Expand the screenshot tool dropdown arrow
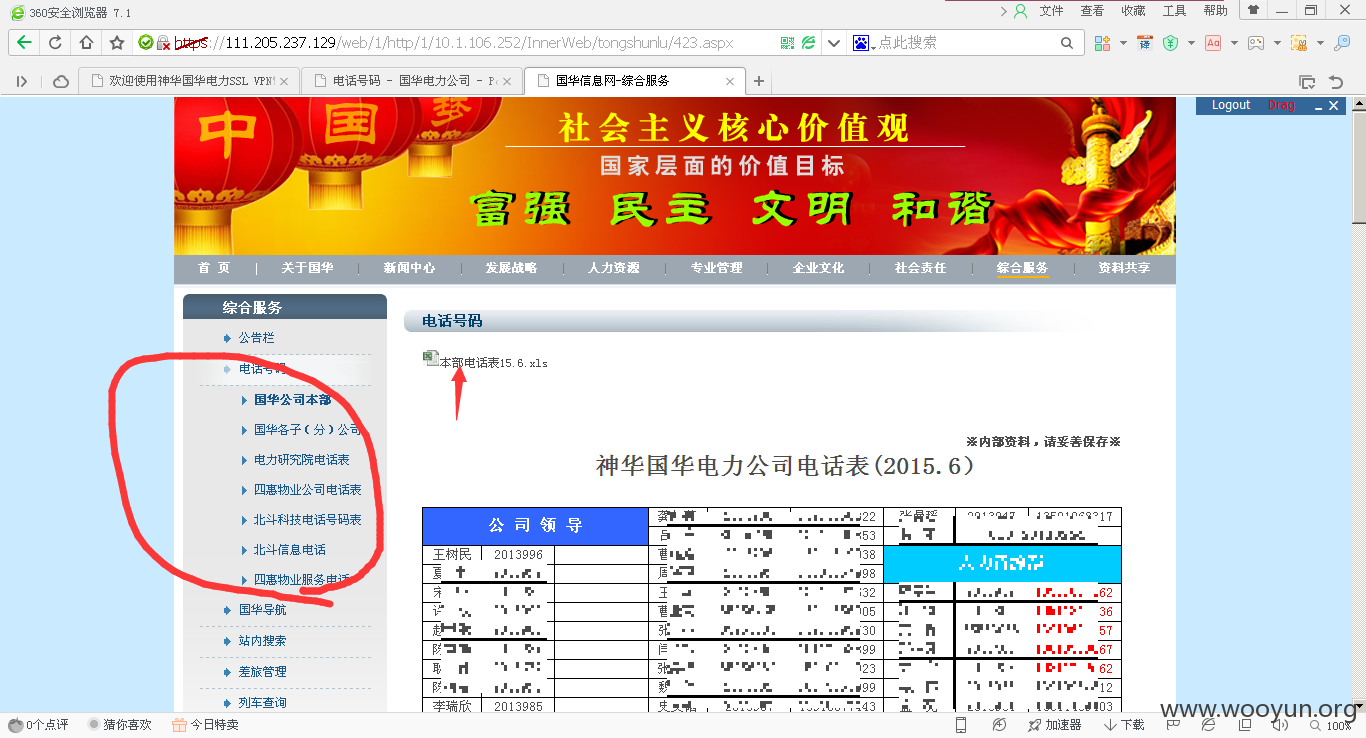Viewport: 1366px width, 738px height. click(x=1320, y=43)
